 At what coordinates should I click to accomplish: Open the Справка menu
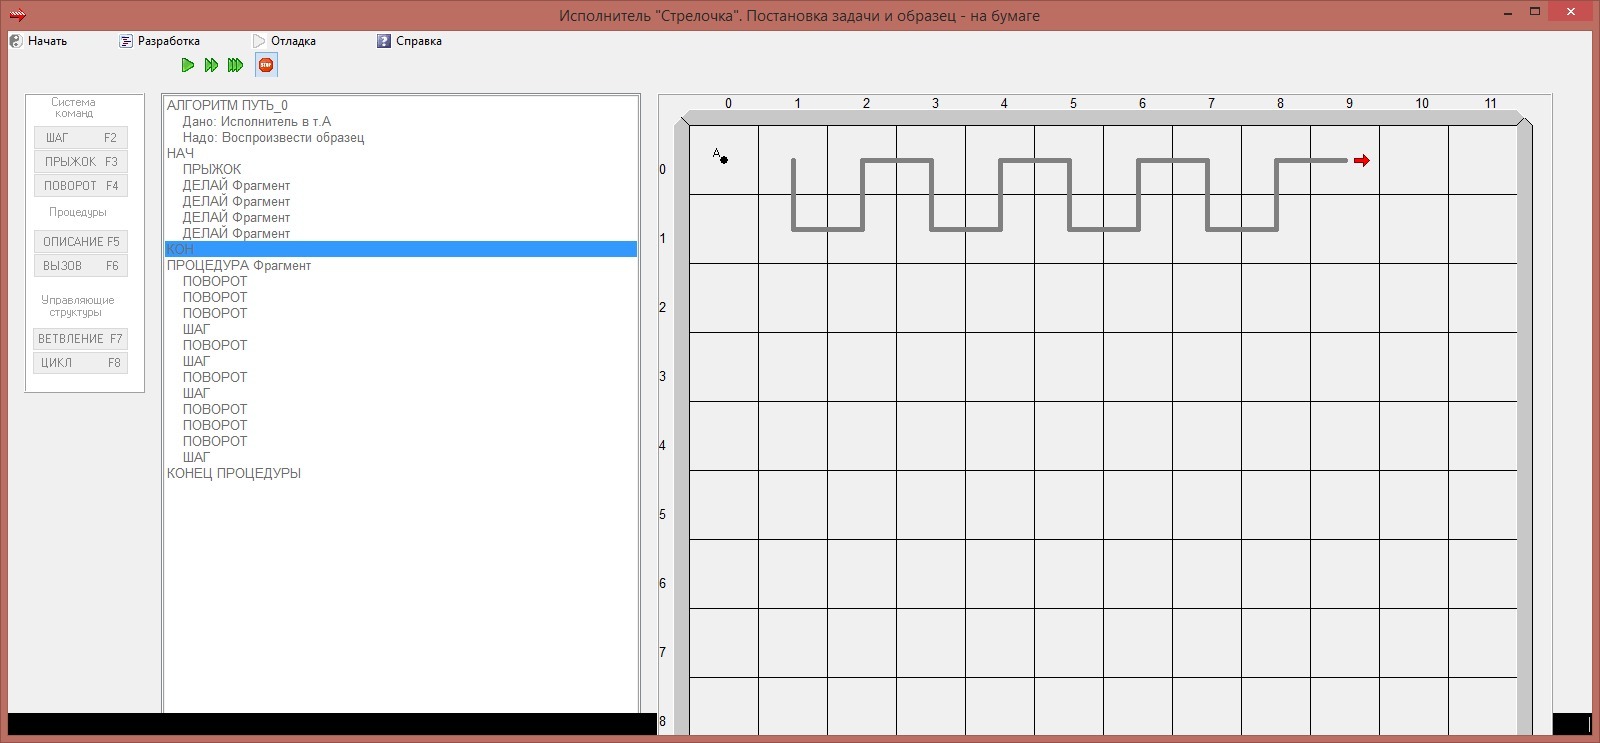click(409, 41)
